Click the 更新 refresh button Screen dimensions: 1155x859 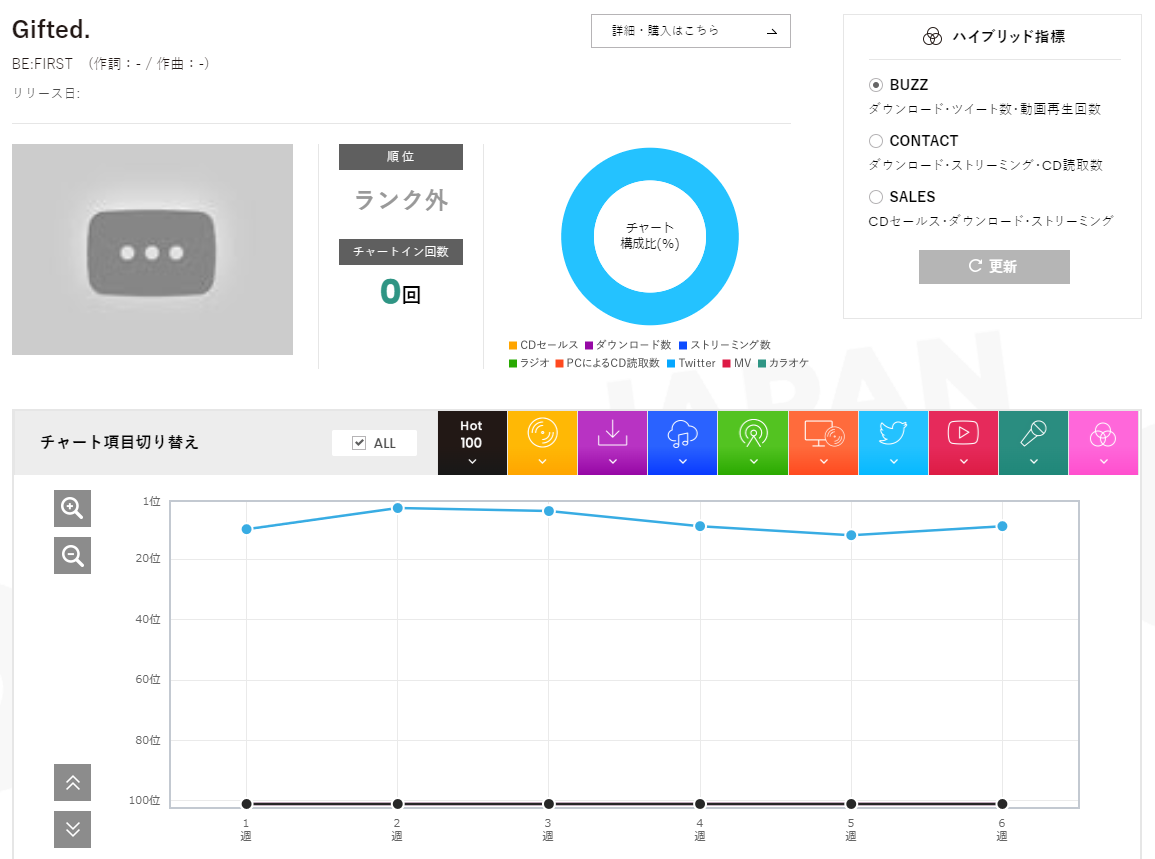coord(994,267)
